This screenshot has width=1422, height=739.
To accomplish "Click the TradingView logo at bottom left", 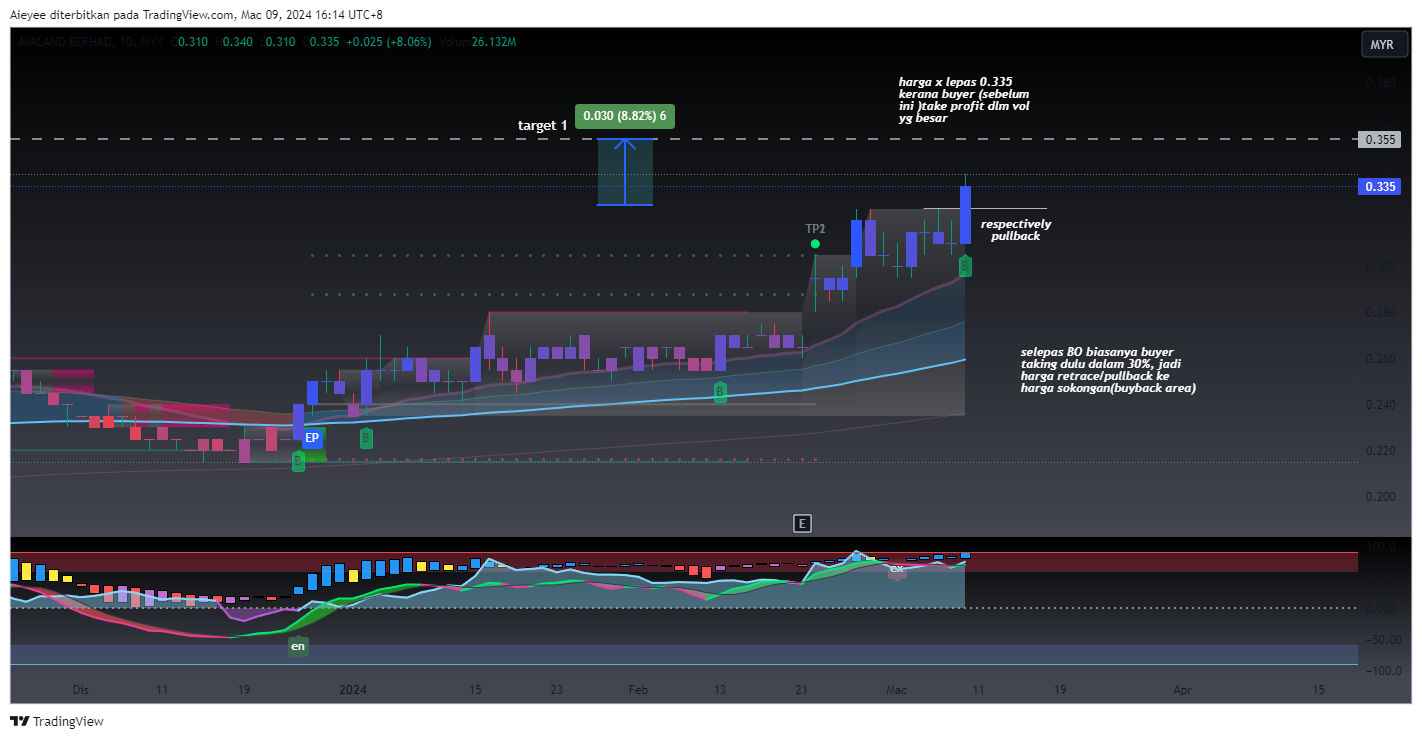I will point(57,721).
